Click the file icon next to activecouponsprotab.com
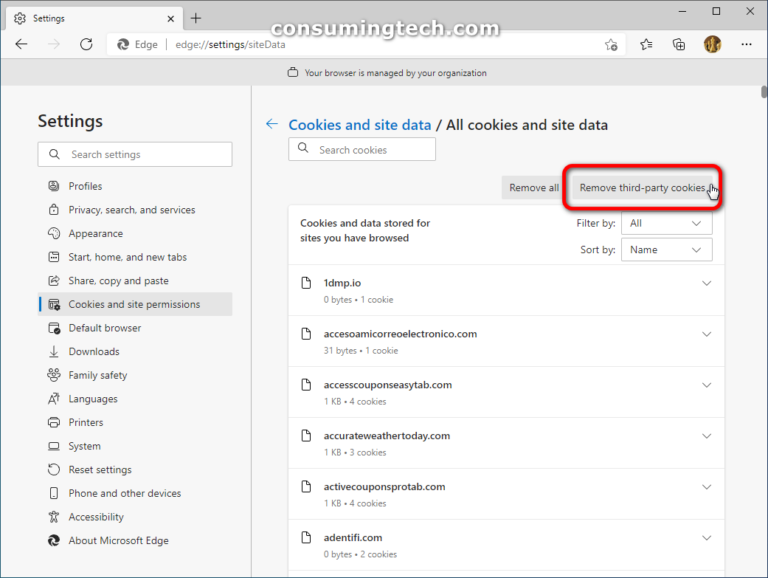The height and width of the screenshot is (578, 768). point(306,487)
